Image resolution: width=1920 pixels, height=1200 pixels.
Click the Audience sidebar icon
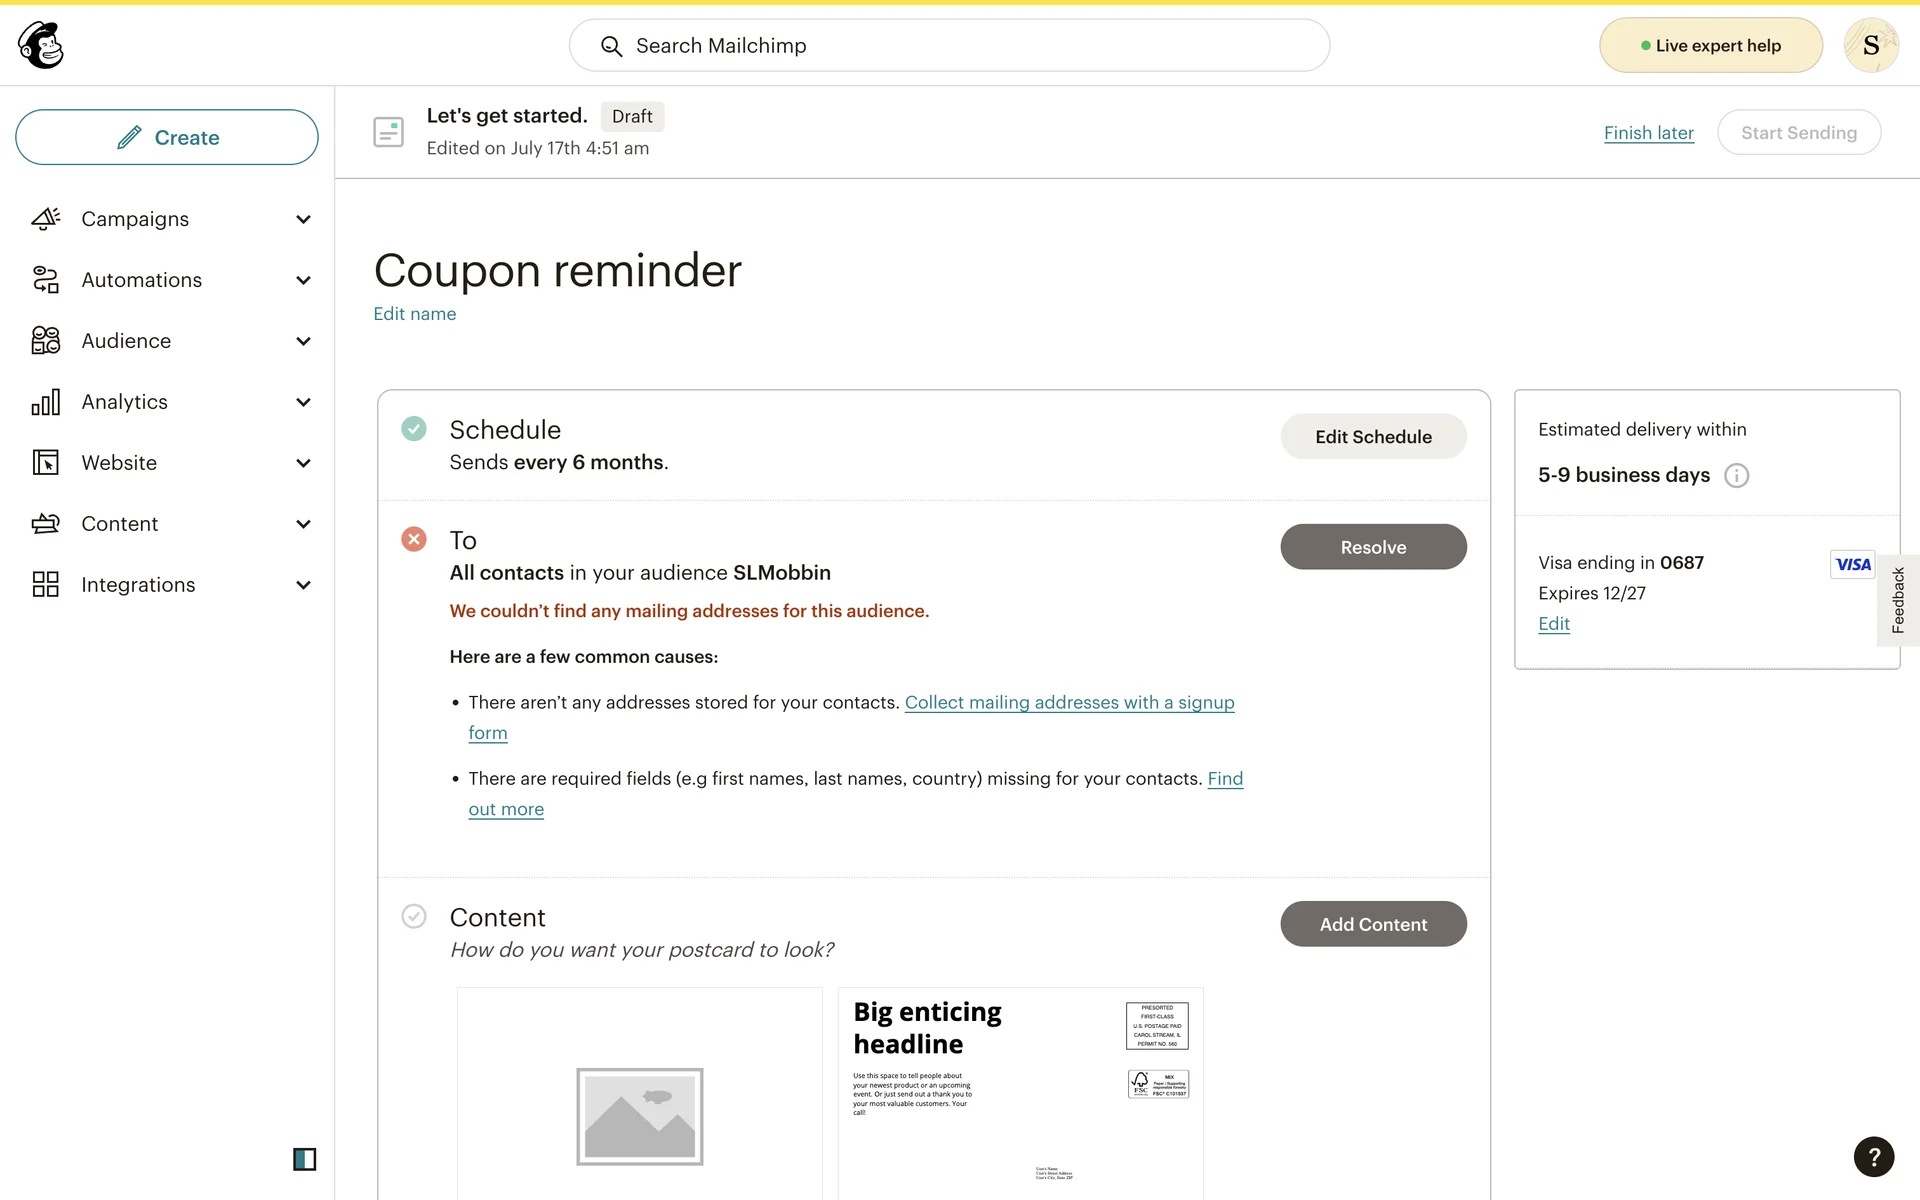click(x=46, y=341)
